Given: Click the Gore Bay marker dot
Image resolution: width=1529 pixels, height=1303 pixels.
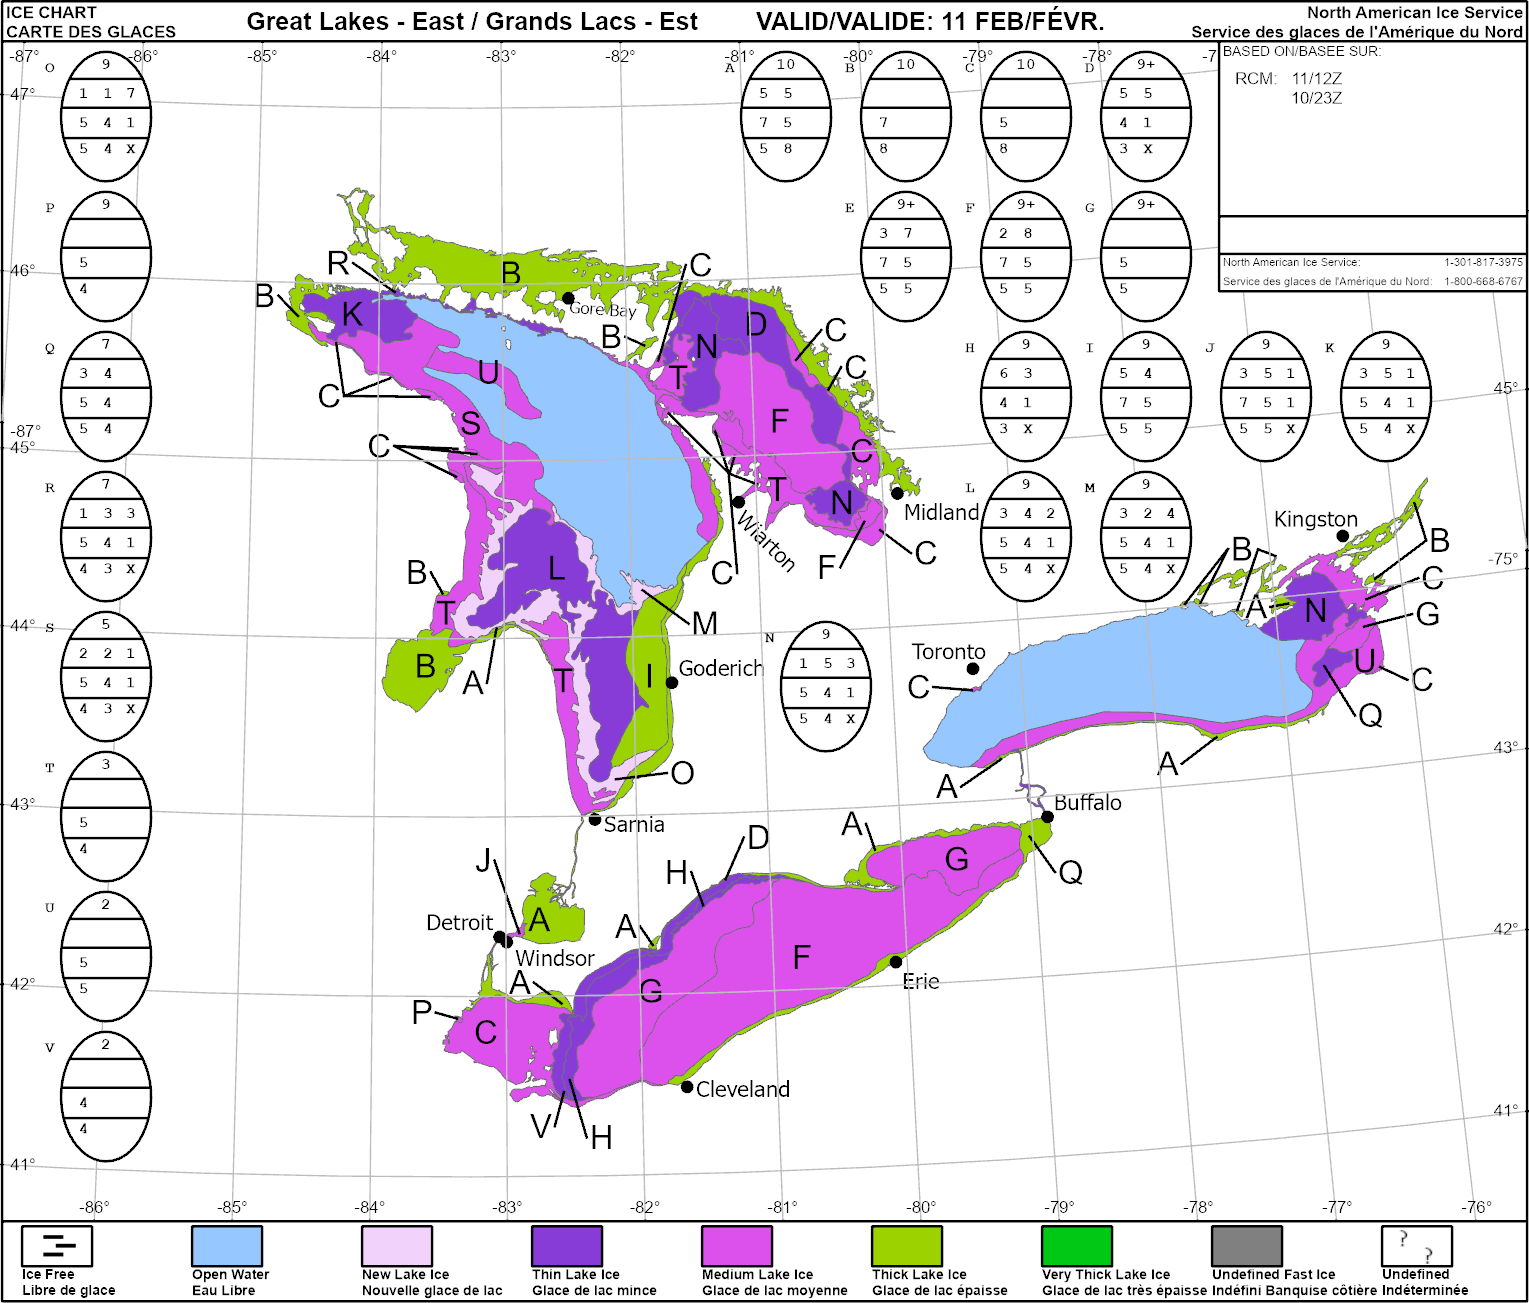Looking at the screenshot, I should (568, 298).
